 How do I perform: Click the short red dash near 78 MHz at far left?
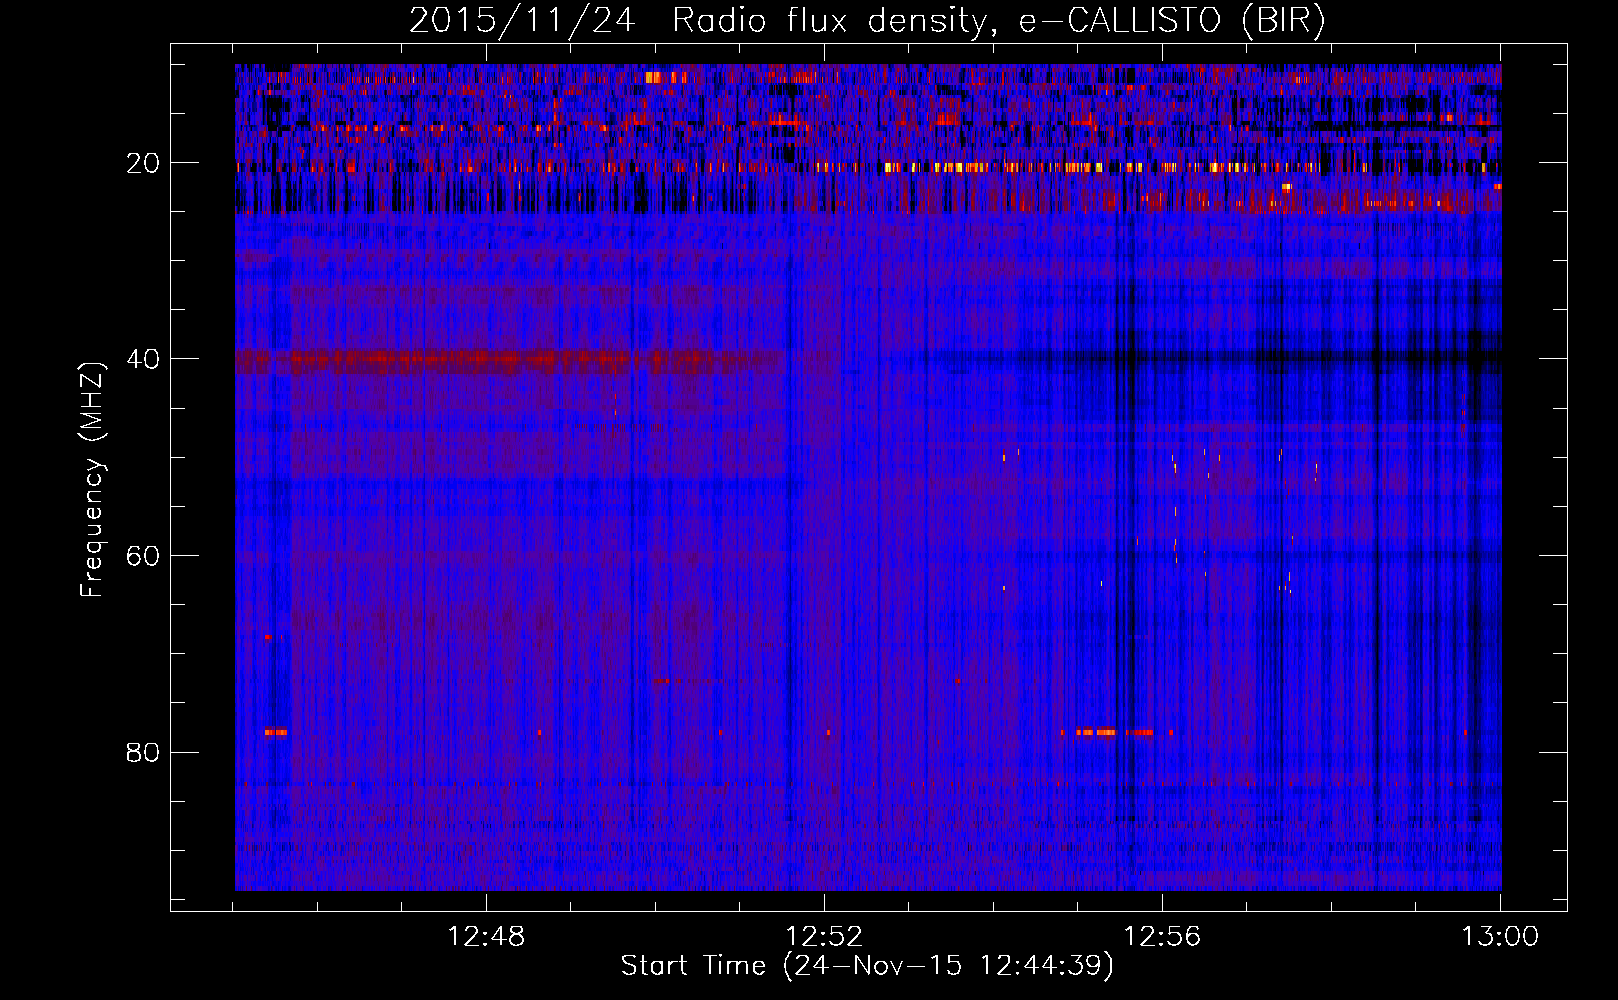(276, 732)
